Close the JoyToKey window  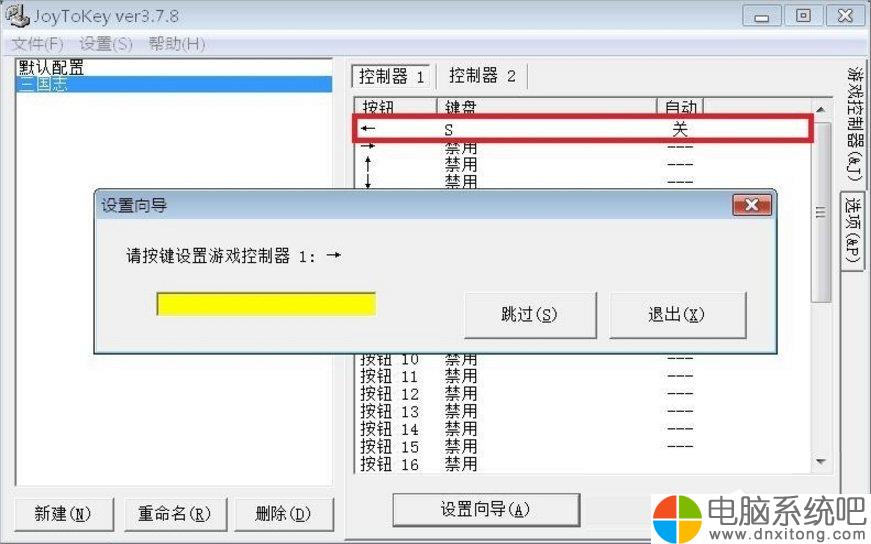(x=845, y=16)
